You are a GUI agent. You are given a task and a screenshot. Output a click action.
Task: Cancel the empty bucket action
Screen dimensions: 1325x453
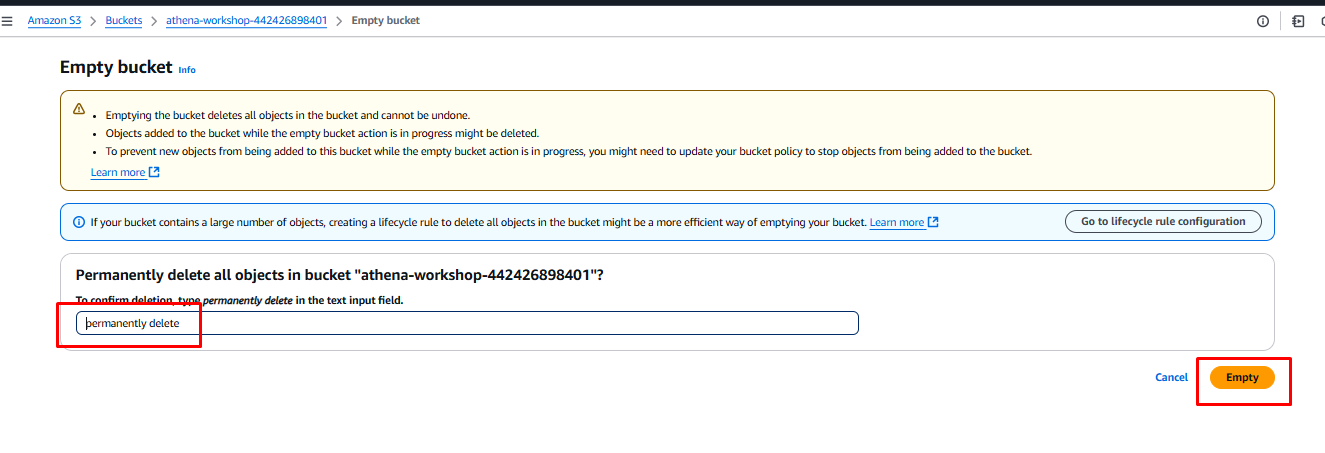[1171, 378]
